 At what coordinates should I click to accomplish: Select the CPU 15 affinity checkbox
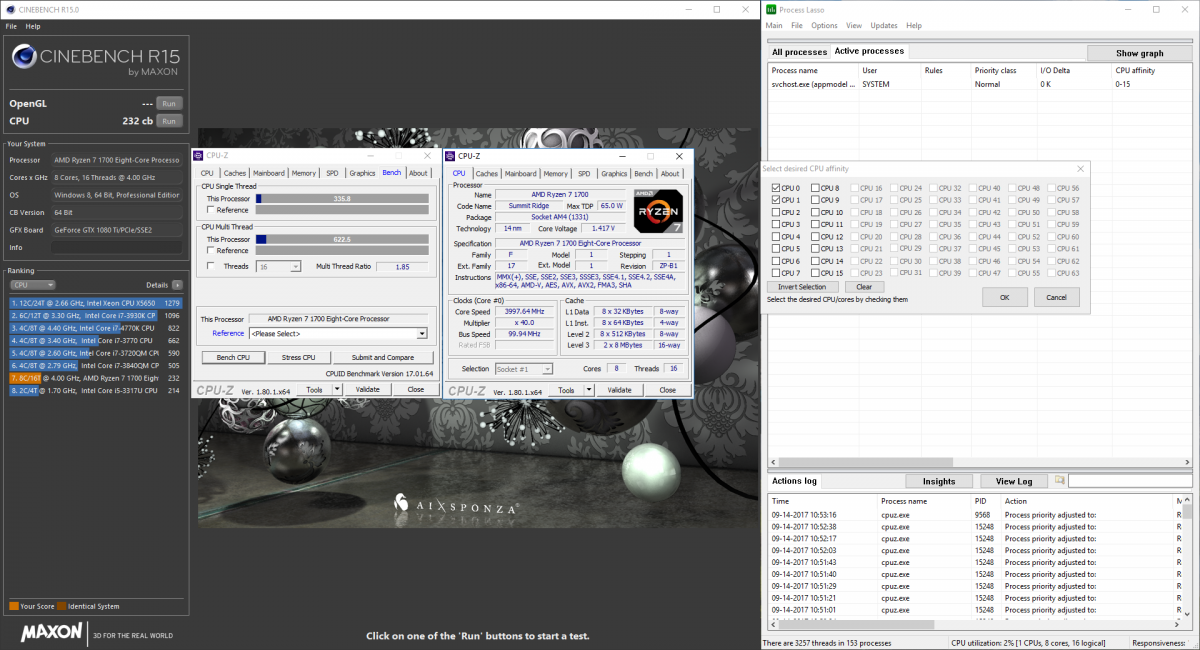[x=815, y=273]
